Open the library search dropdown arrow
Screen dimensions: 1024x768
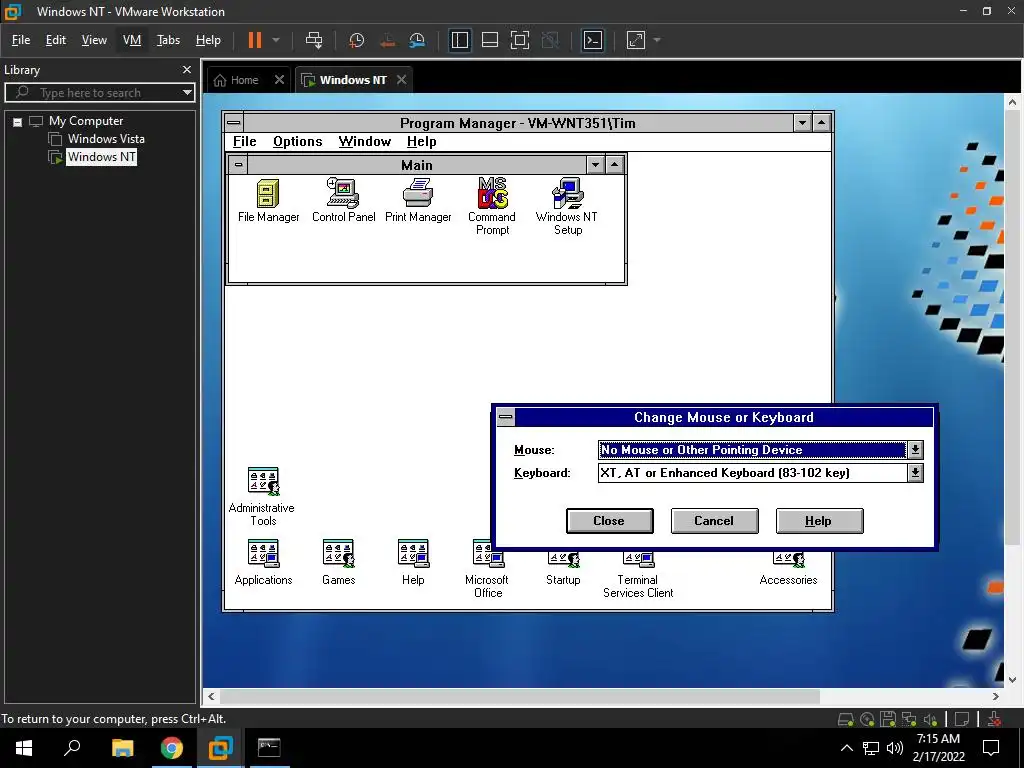click(x=187, y=93)
